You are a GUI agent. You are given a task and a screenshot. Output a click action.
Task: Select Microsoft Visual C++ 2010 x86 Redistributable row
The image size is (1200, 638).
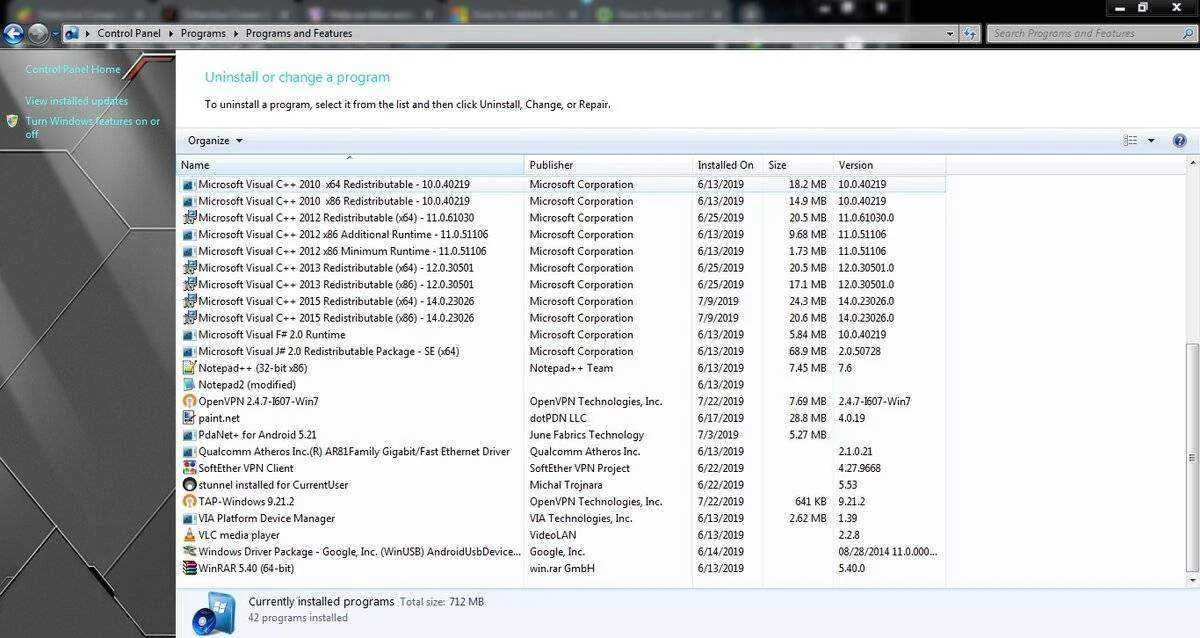[x=562, y=201]
